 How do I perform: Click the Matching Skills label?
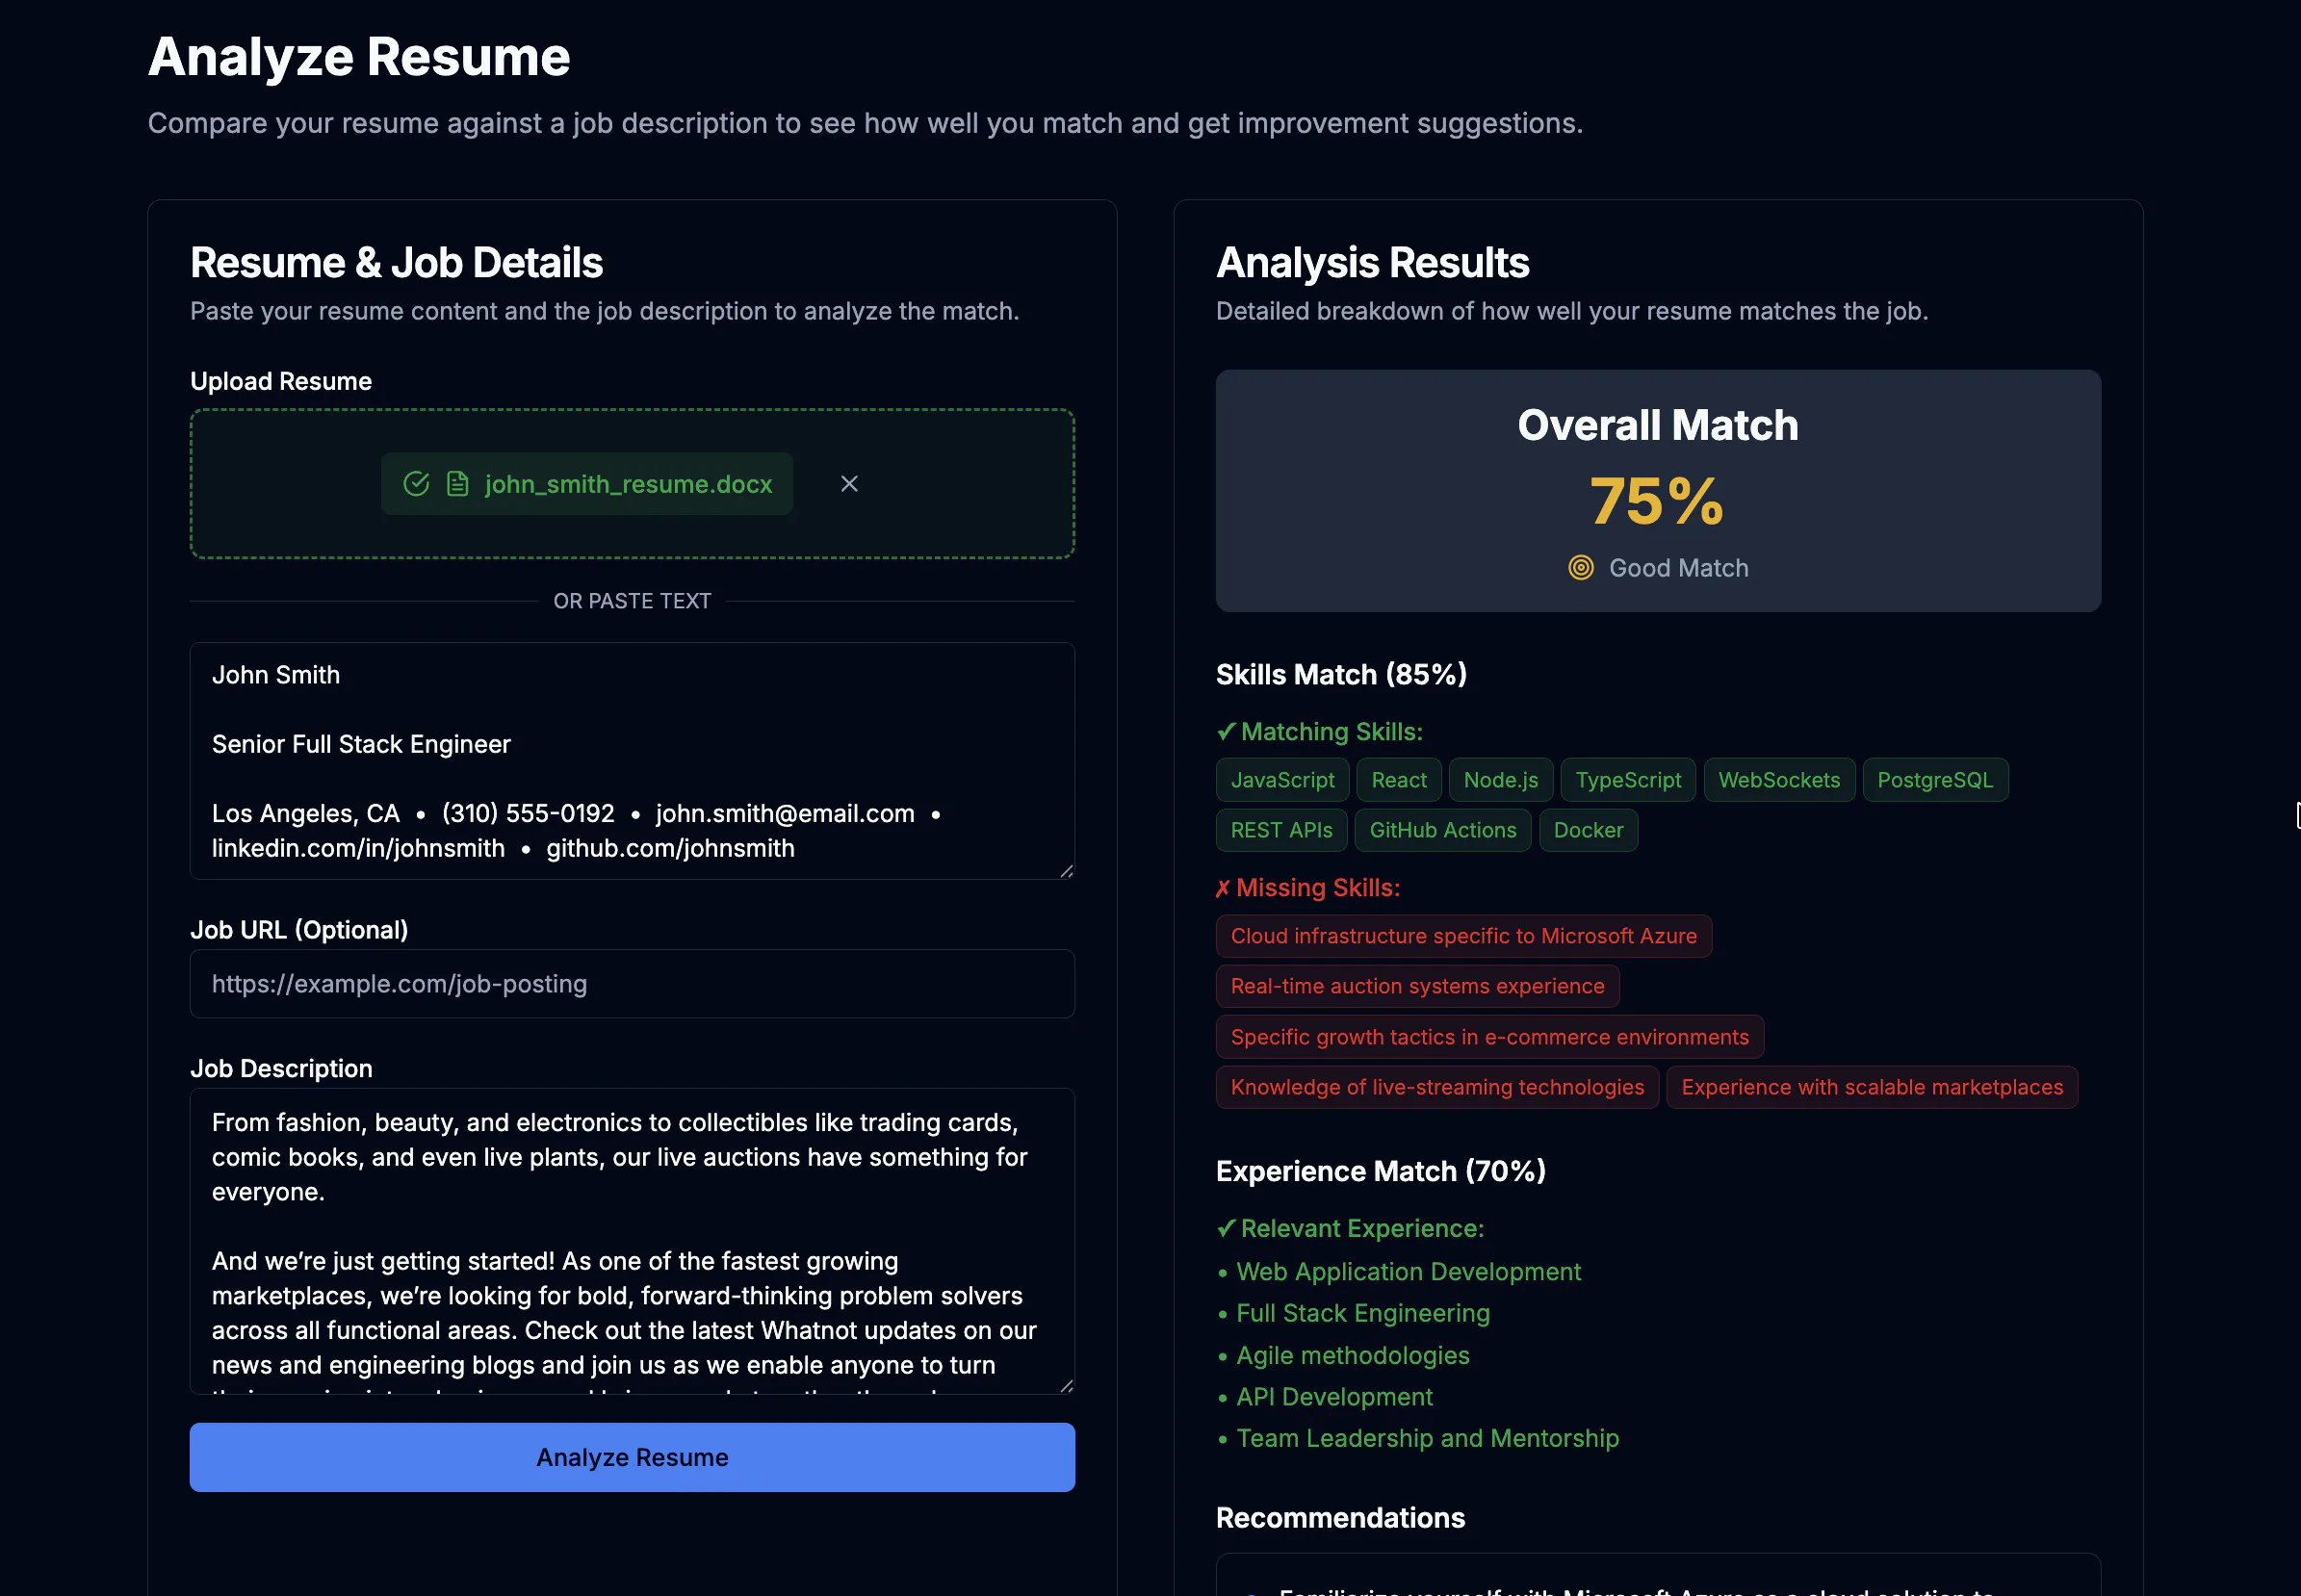click(x=1319, y=732)
